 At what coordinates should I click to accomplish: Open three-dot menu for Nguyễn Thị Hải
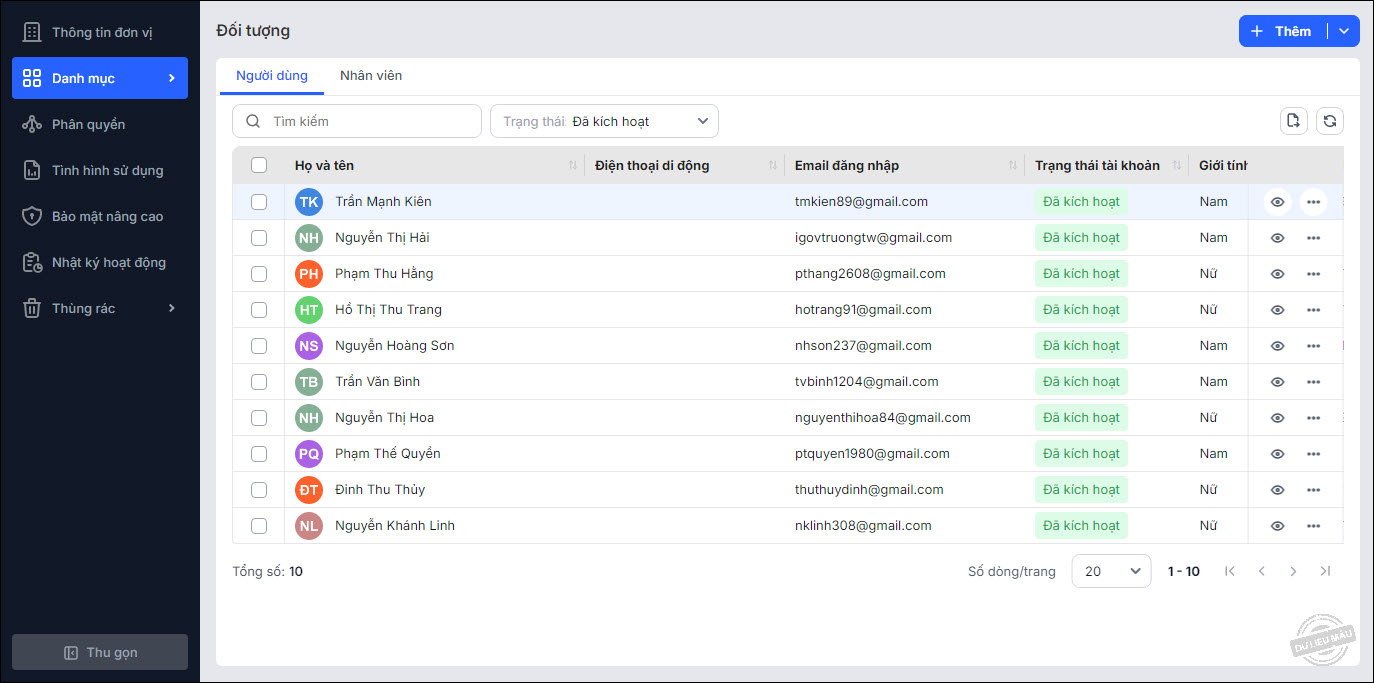(1313, 238)
